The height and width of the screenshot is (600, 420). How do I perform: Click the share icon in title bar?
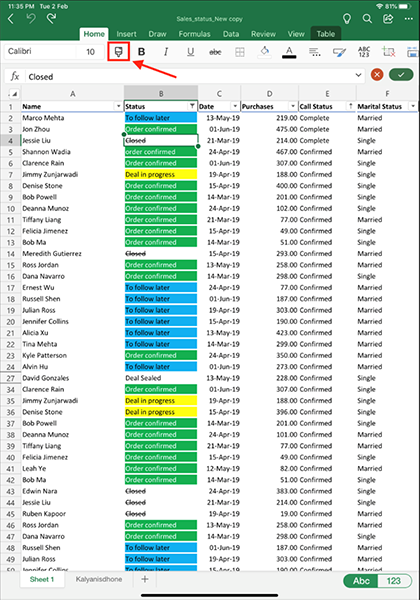(388, 19)
